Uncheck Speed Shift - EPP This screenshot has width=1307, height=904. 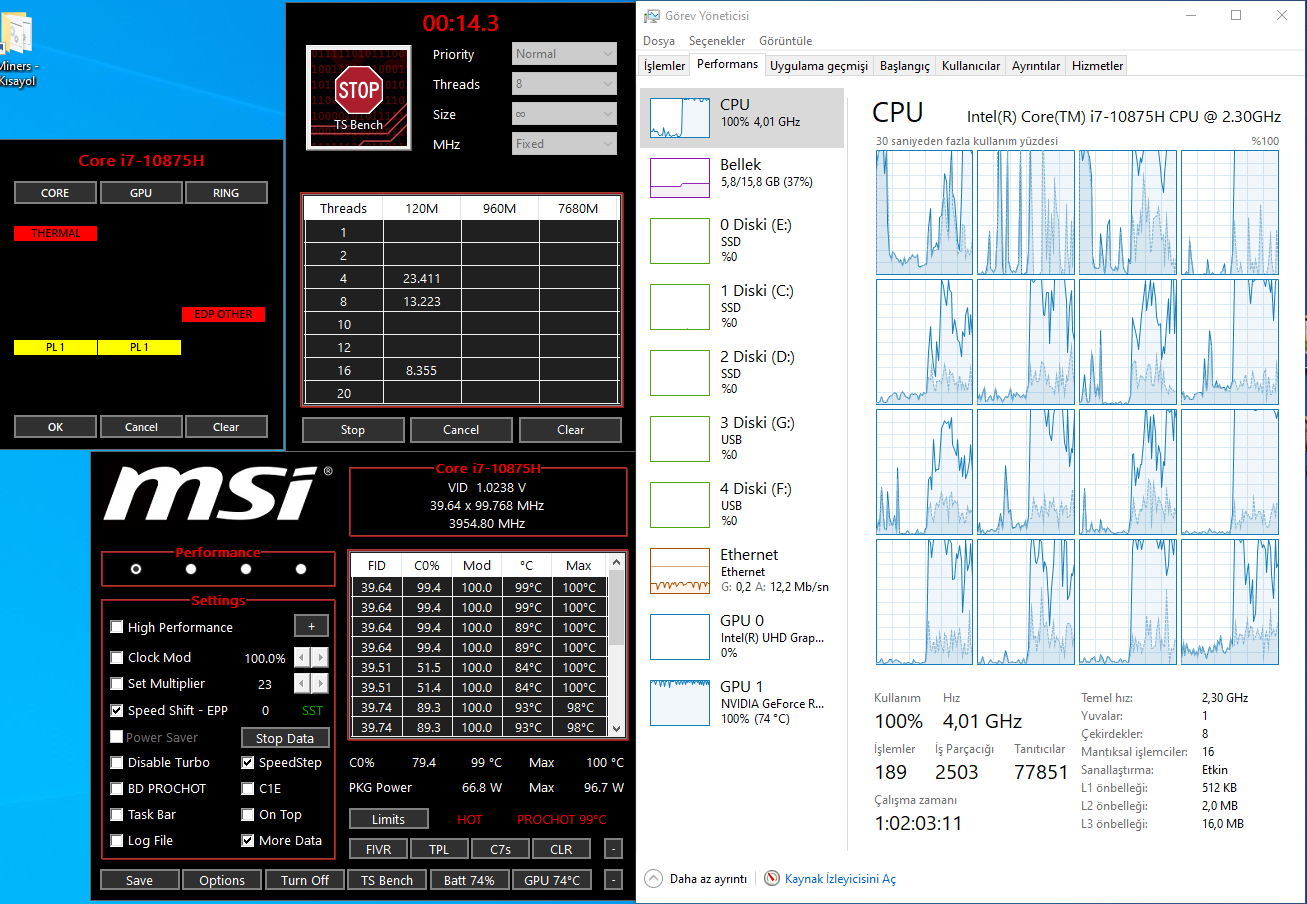coord(117,711)
